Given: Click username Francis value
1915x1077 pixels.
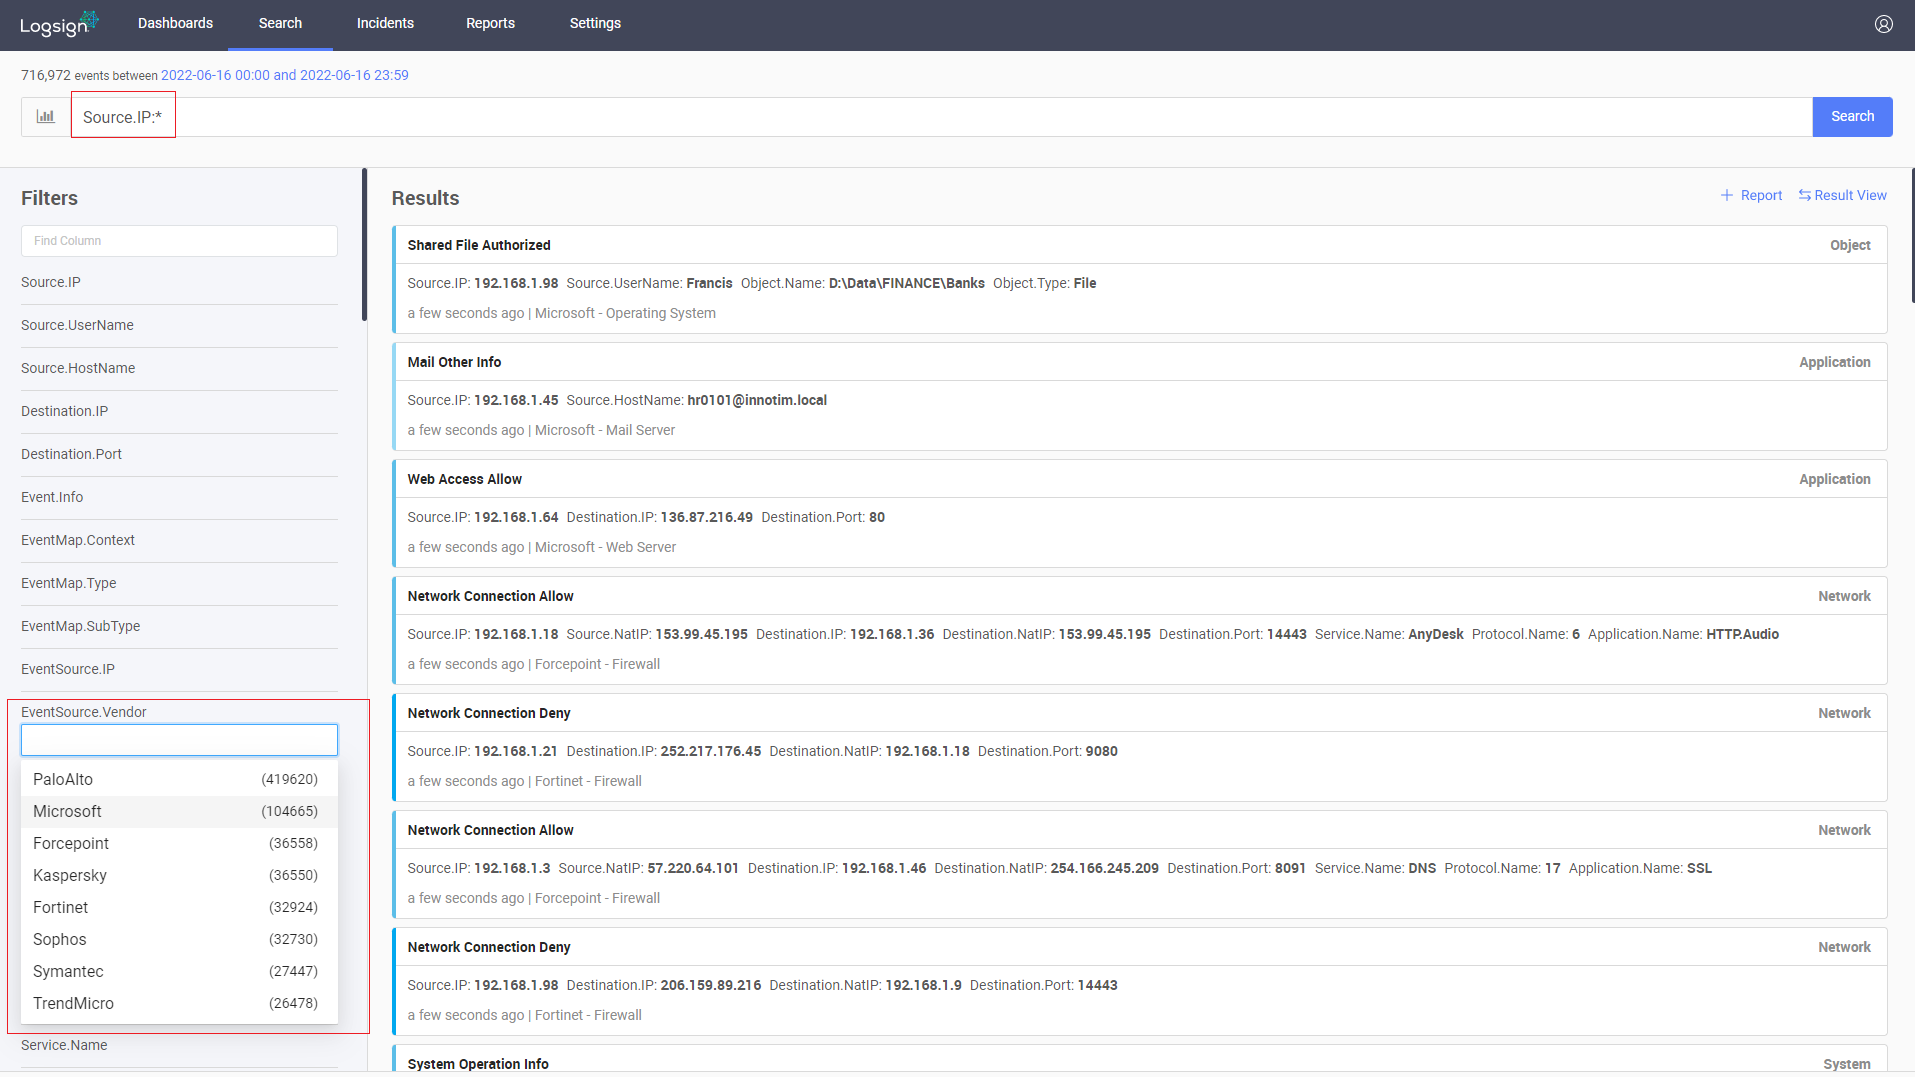Looking at the screenshot, I should pos(709,283).
